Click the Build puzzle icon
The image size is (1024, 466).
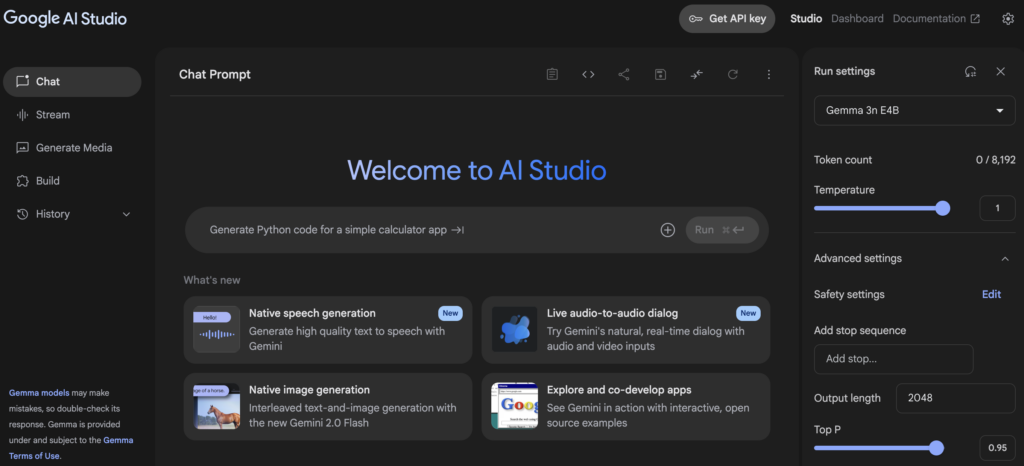(23, 181)
